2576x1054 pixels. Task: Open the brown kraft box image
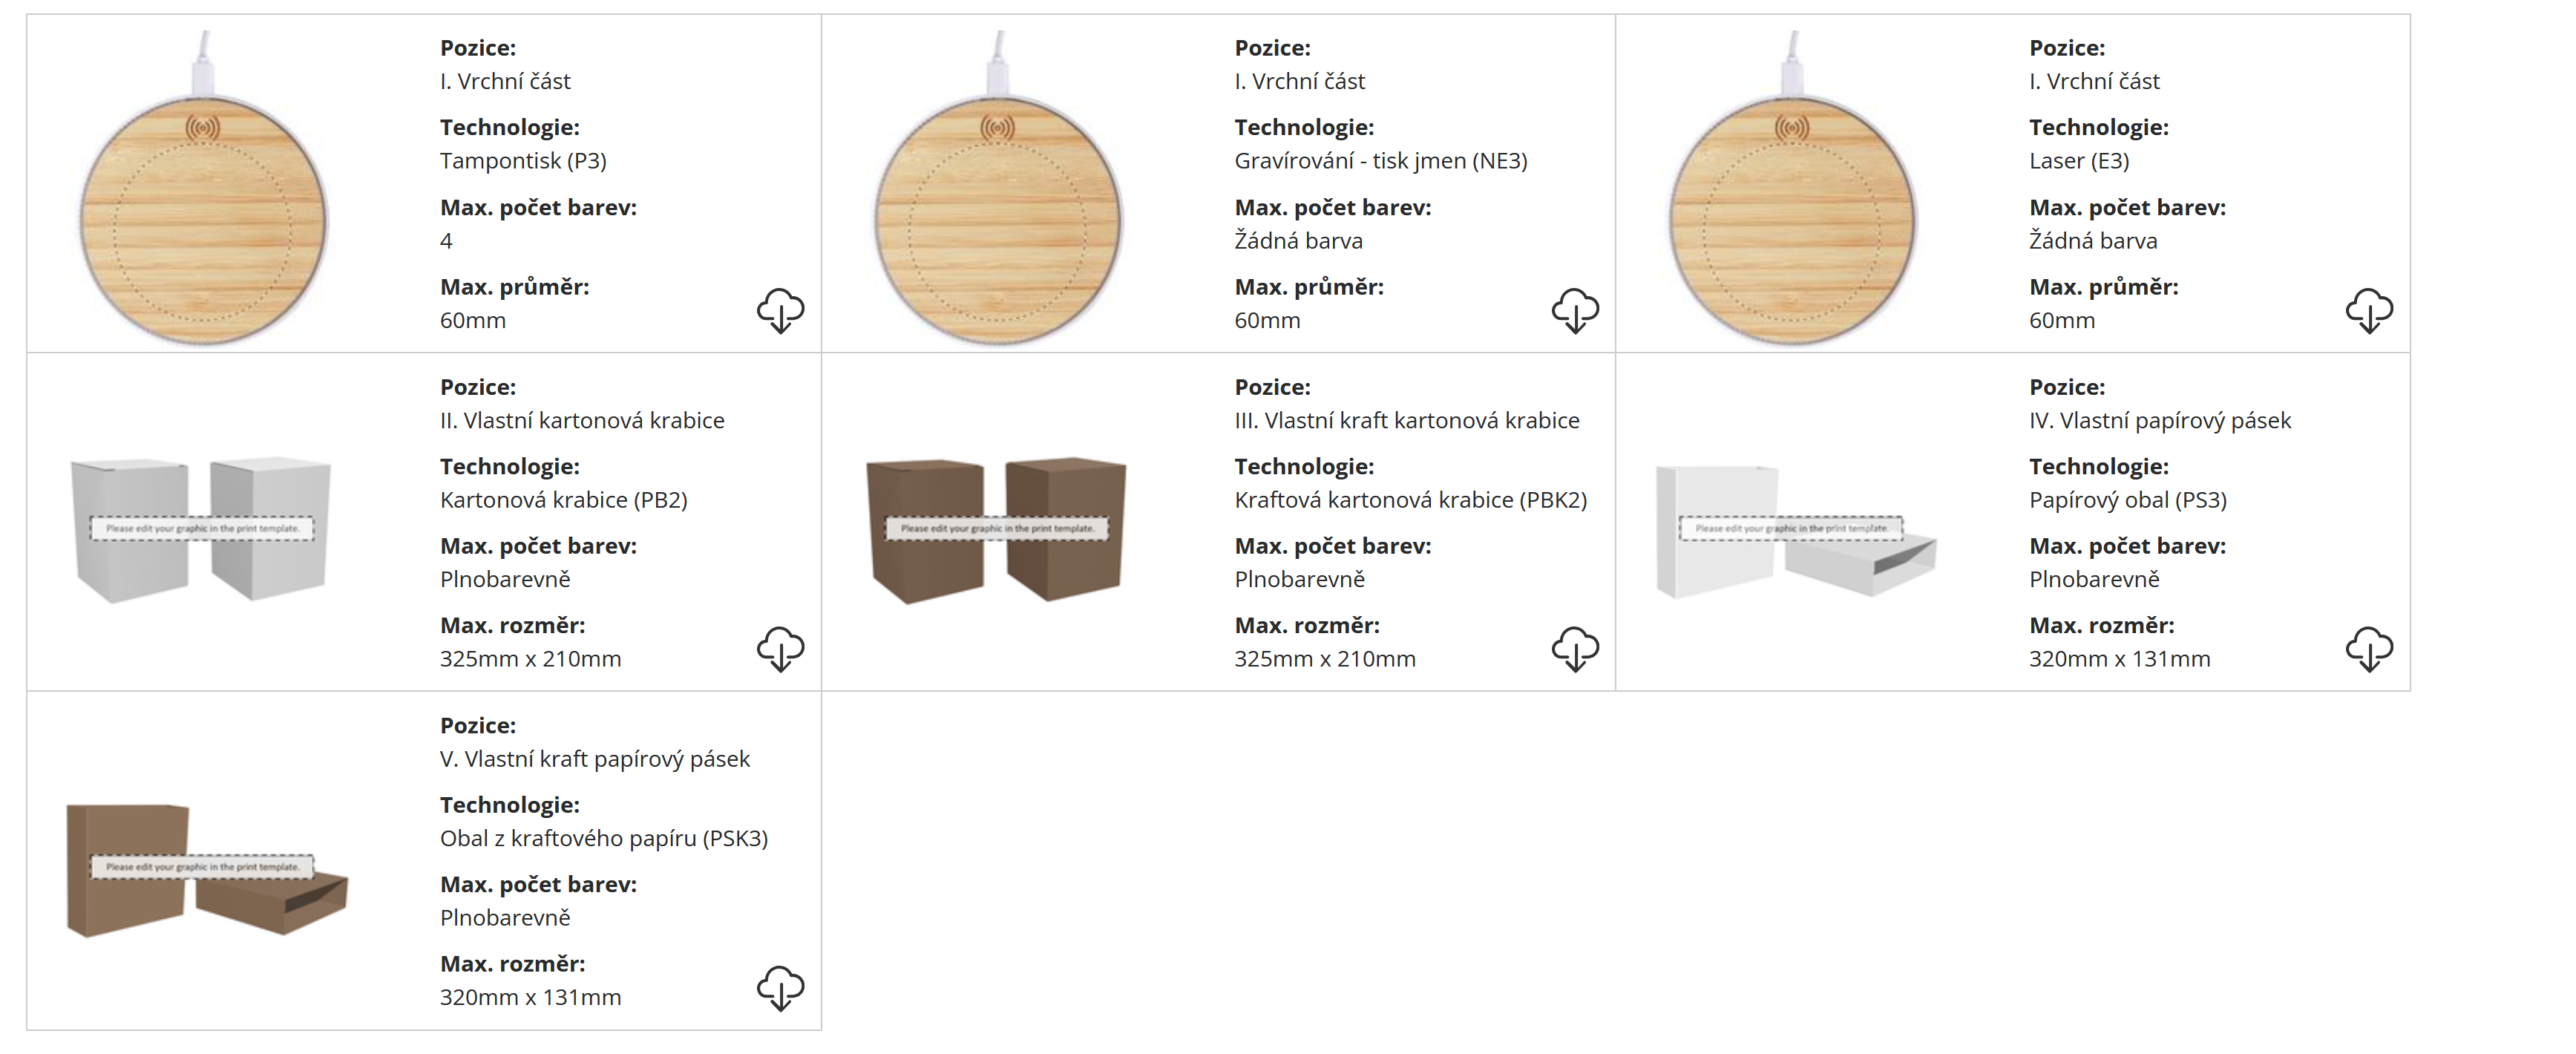(996, 529)
